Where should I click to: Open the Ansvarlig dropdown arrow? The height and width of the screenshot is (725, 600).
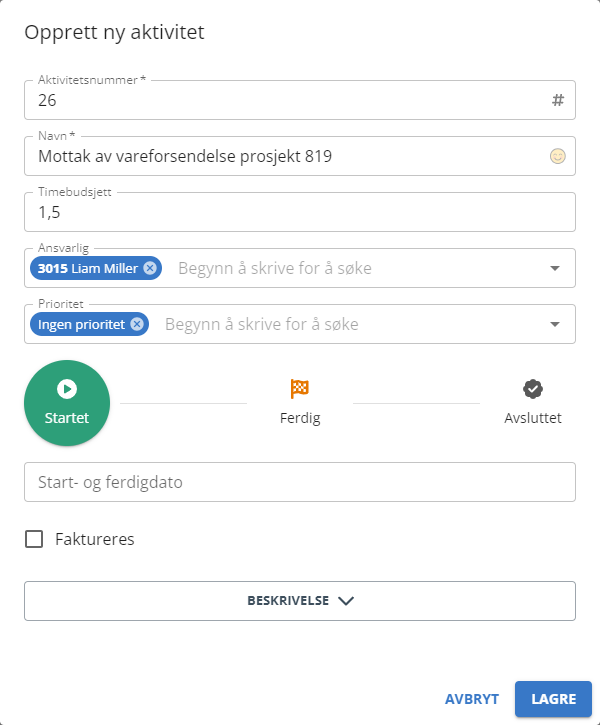[555, 268]
